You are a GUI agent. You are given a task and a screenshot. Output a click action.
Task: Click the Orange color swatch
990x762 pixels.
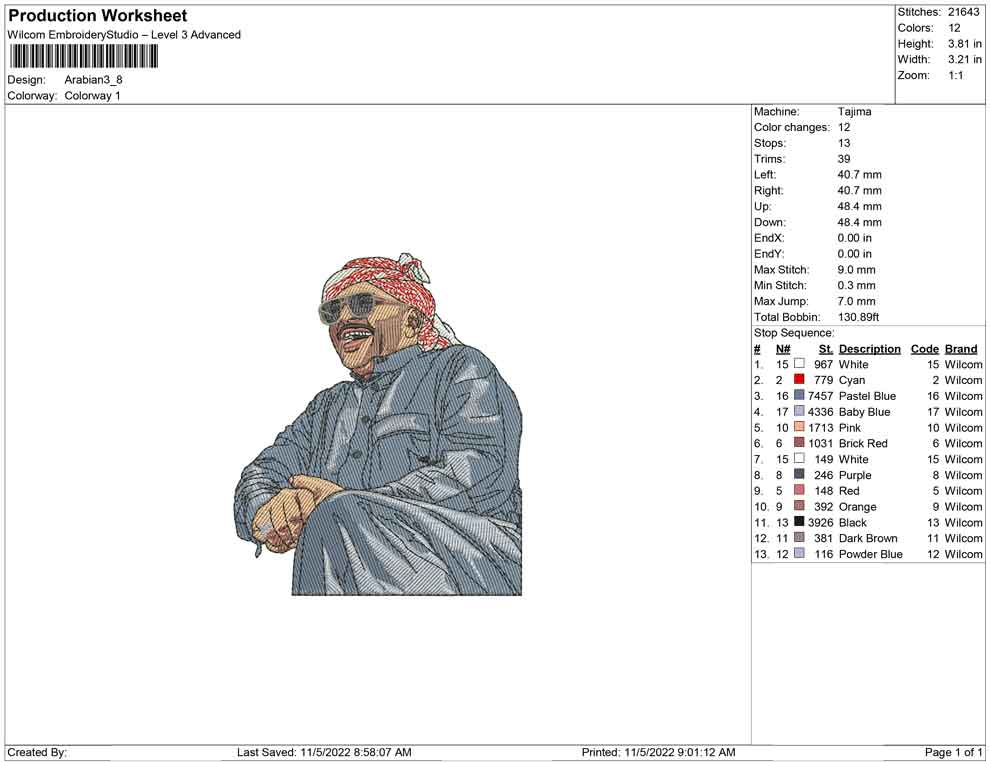[799, 506]
